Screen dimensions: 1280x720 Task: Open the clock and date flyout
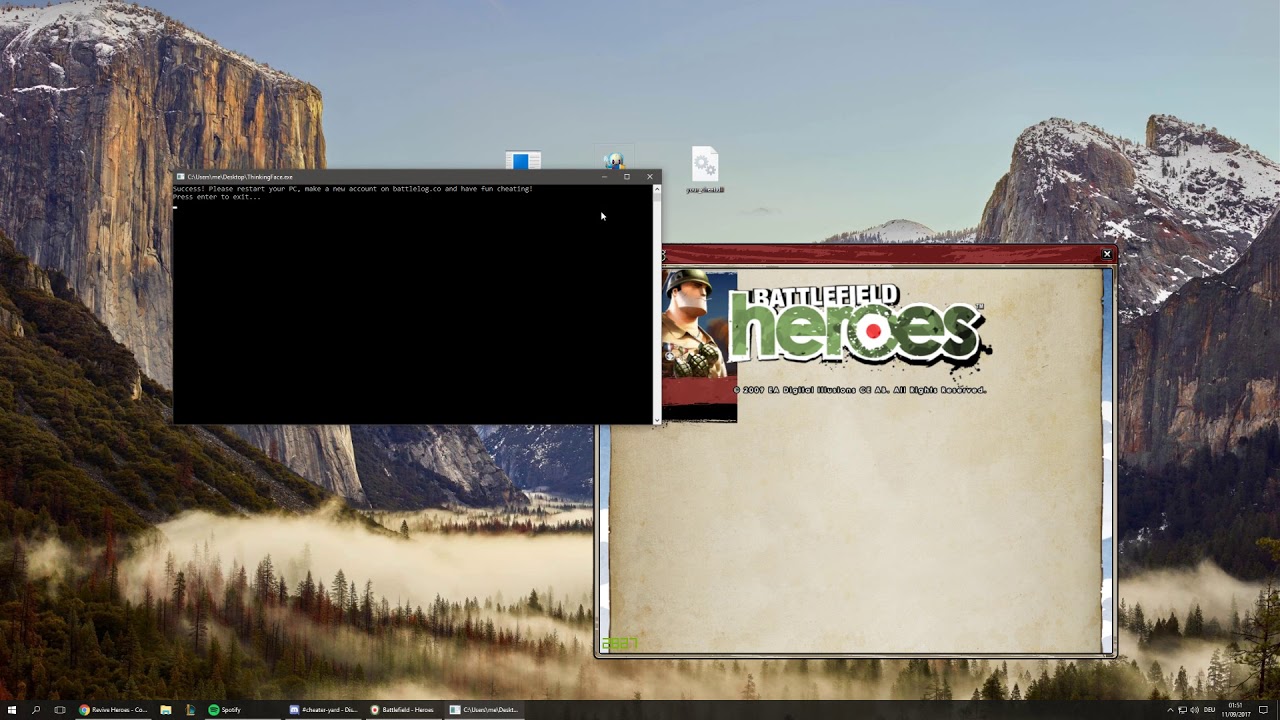click(x=1236, y=710)
